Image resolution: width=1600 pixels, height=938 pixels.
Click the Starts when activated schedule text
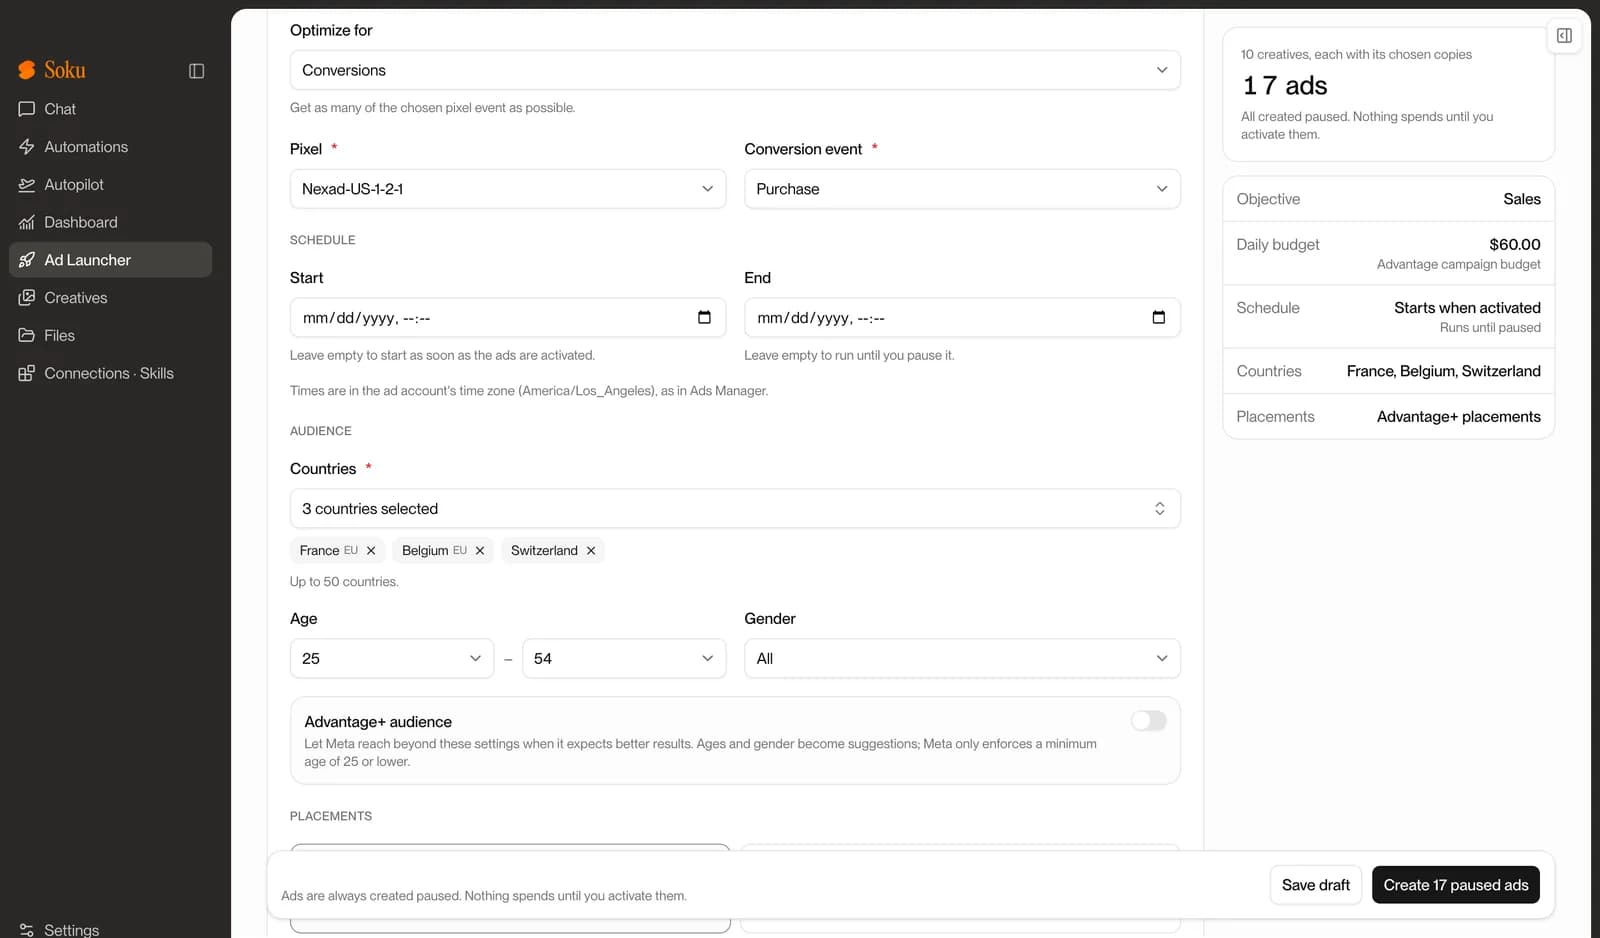click(x=1468, y=308)
